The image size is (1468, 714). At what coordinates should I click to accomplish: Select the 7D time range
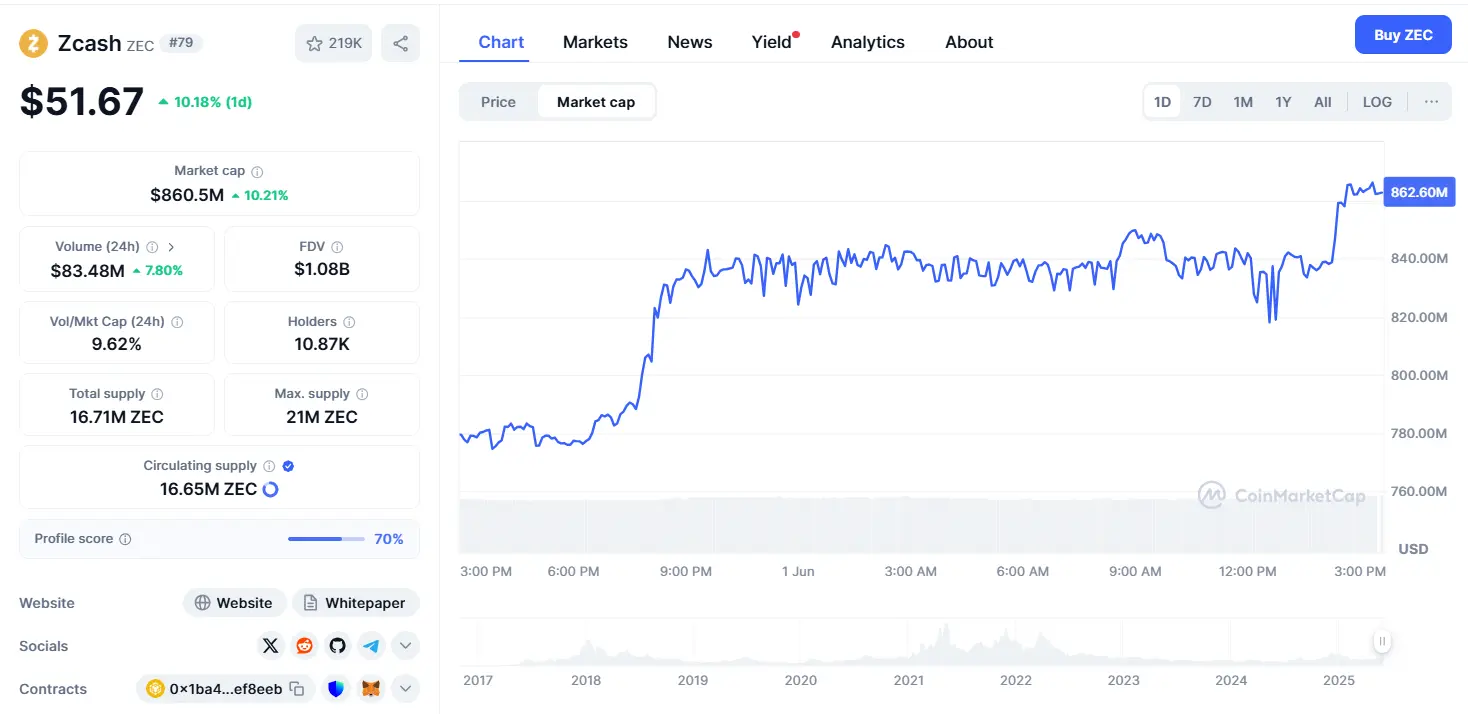click(x=1202, y=102)
